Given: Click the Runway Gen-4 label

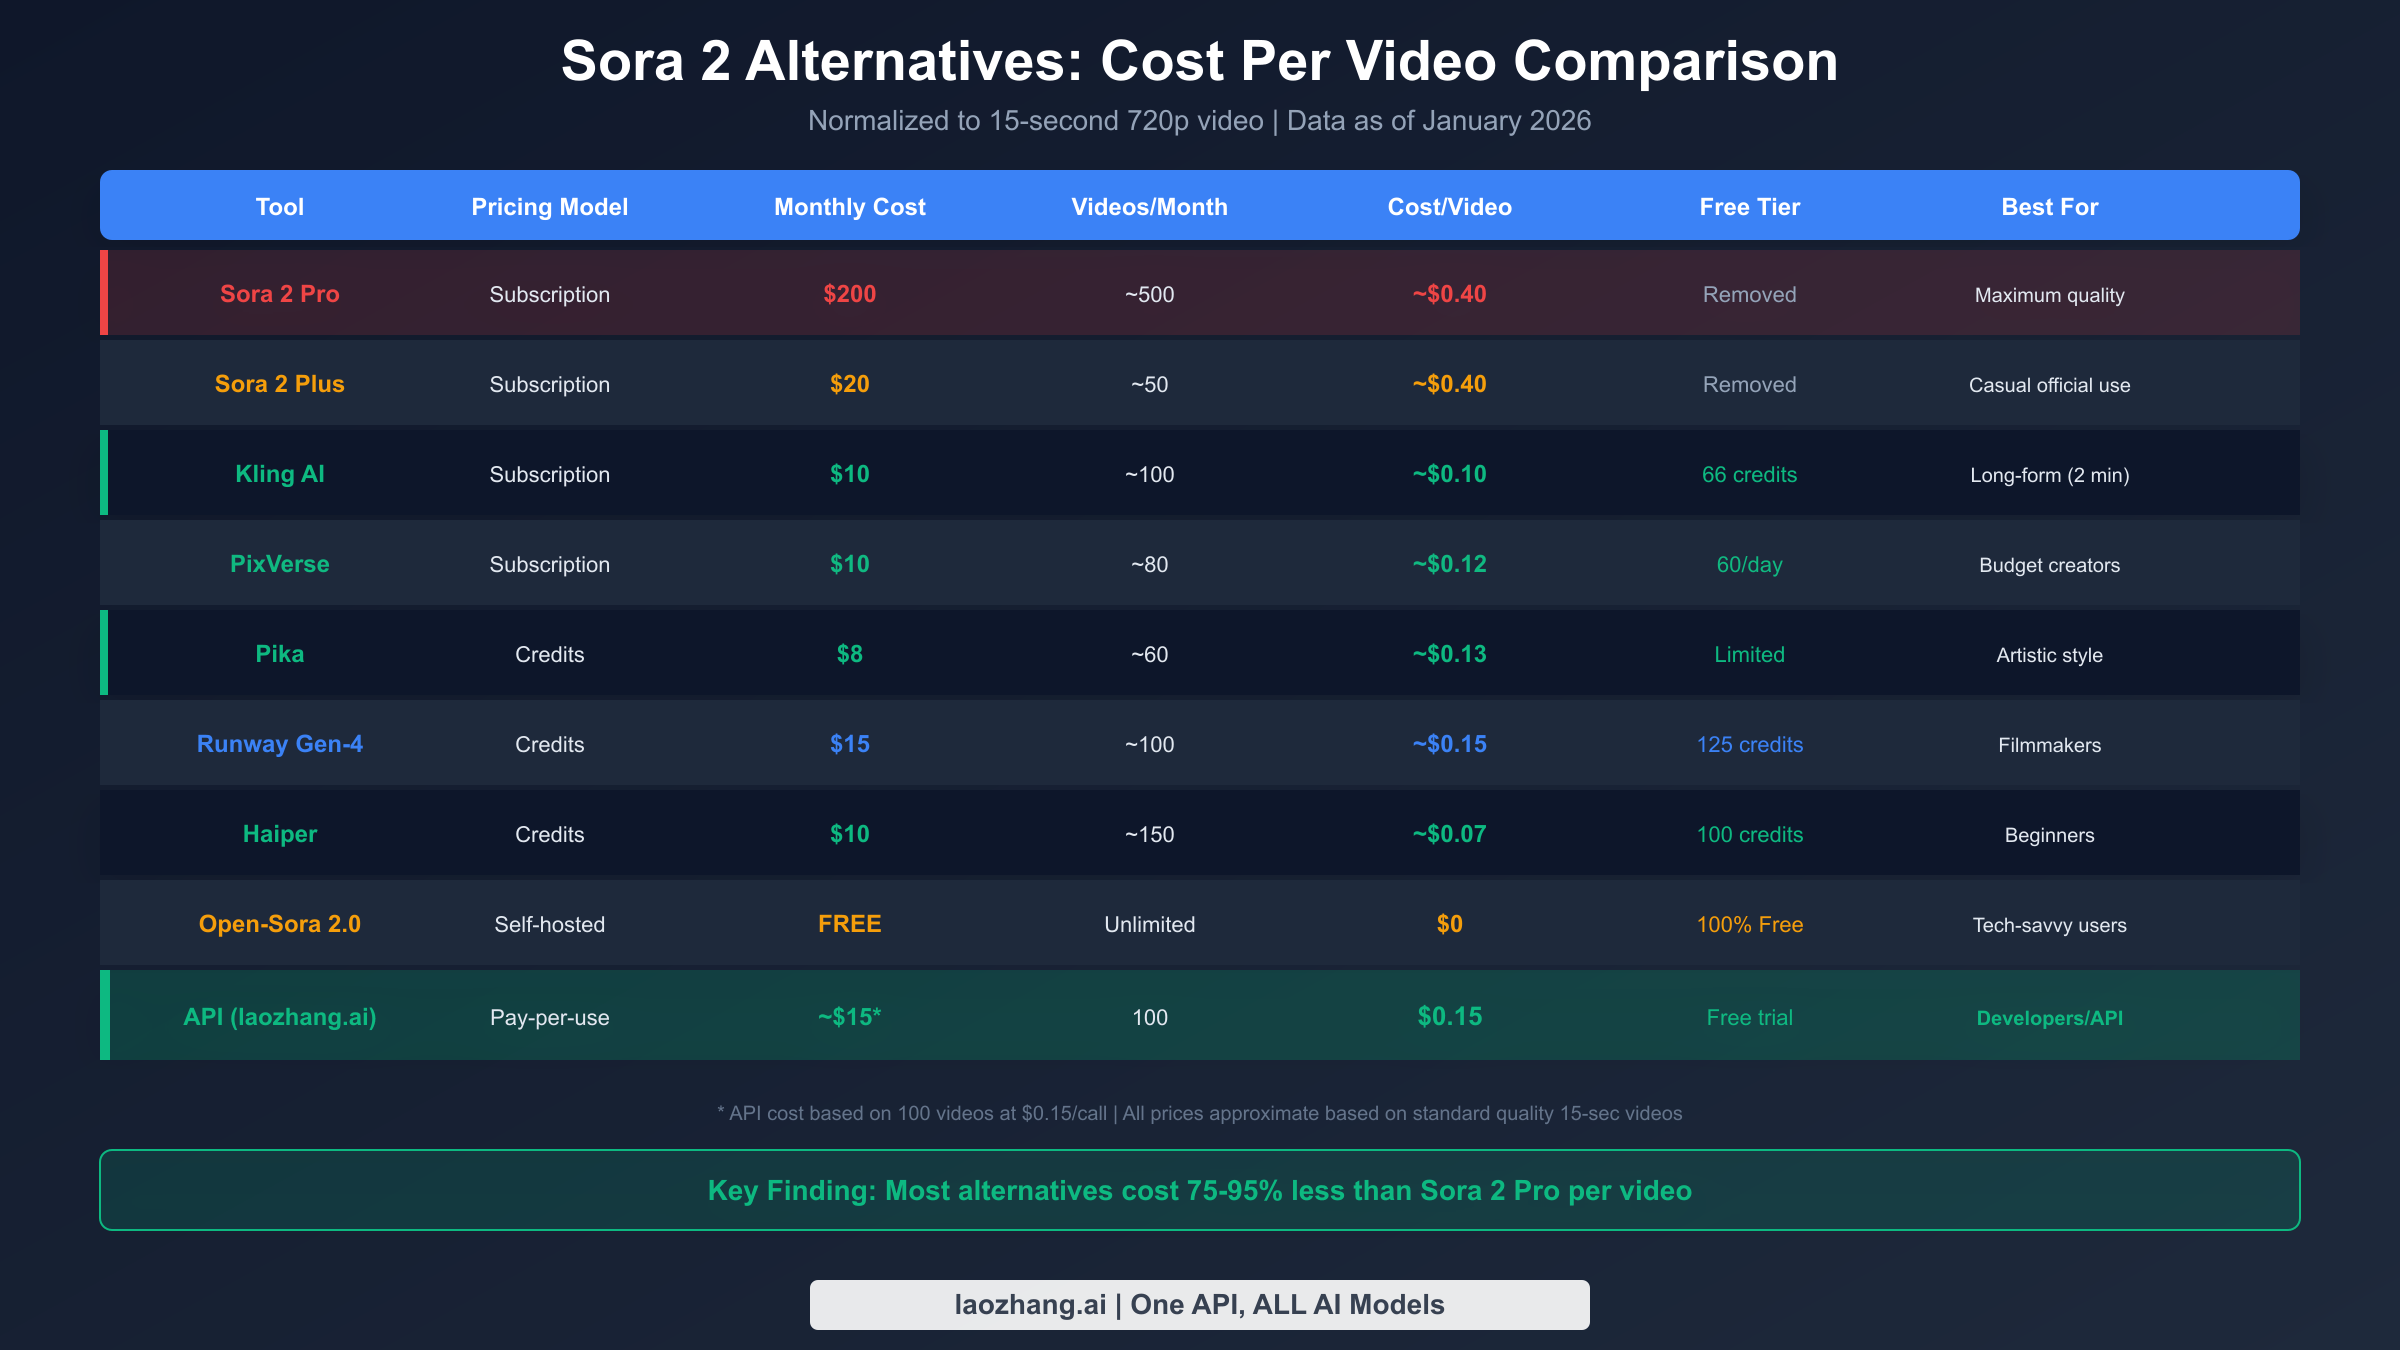Looking at the screenshot, I should [x=280, y=743].
